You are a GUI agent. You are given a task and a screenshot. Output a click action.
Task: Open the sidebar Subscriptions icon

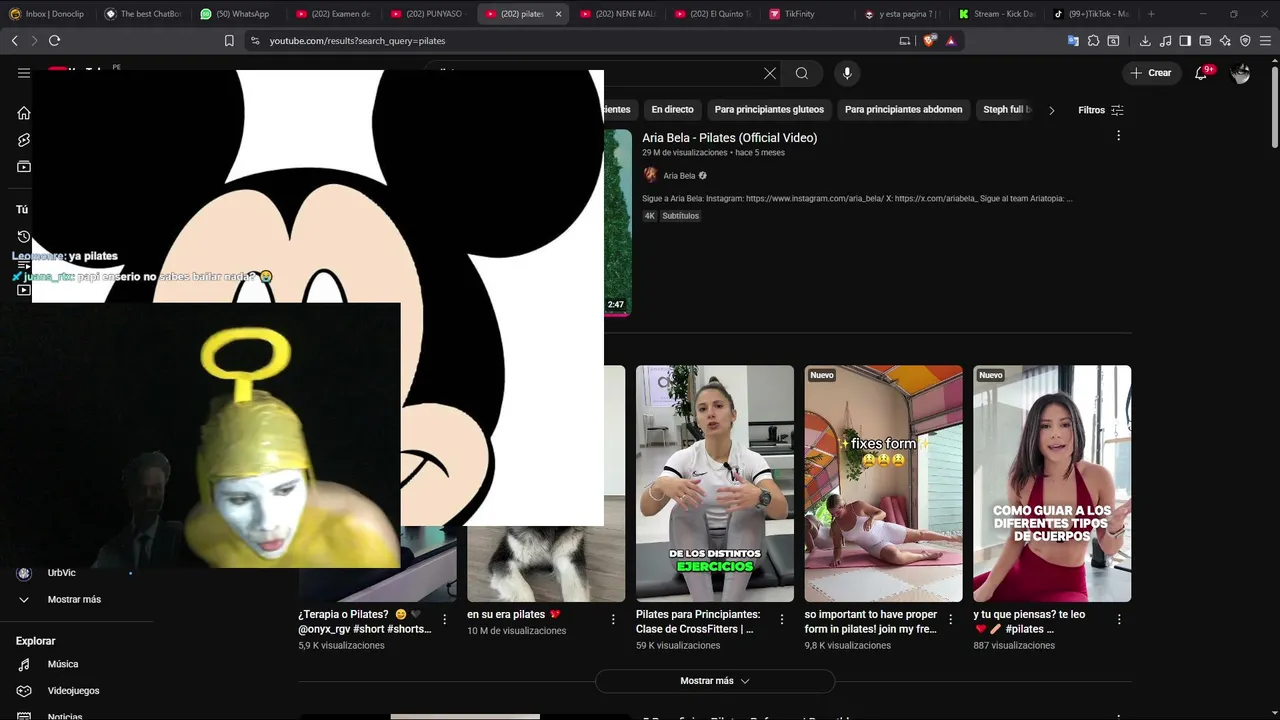24,167
